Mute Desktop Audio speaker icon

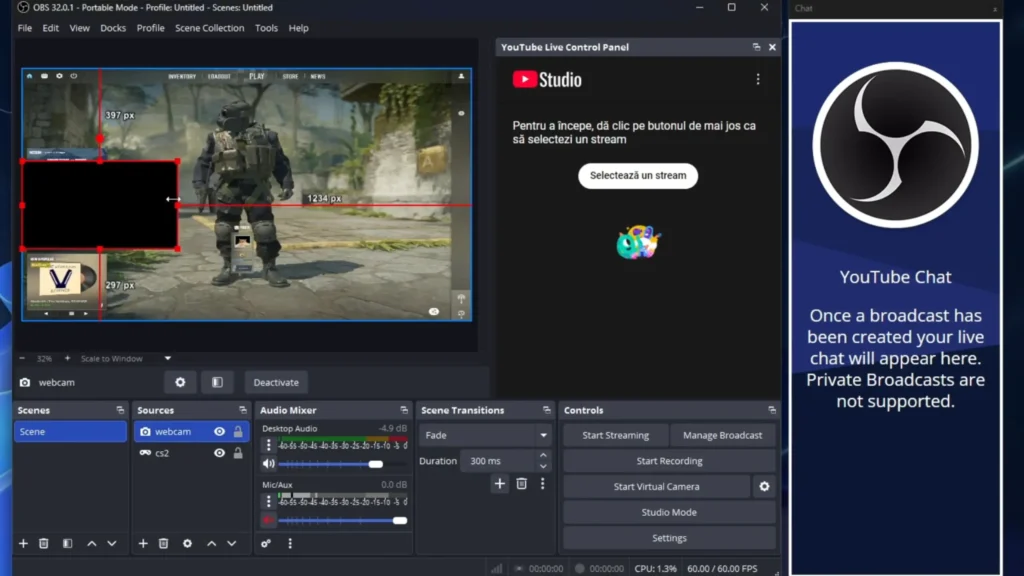coord(268,464)
